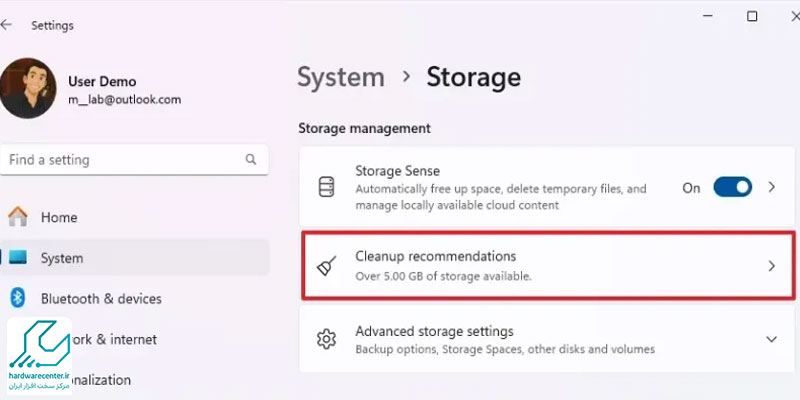Click the System monitor icon in sidebar
Image resolution: width=800 pixels, height=400 pixels.
(17, 257)
